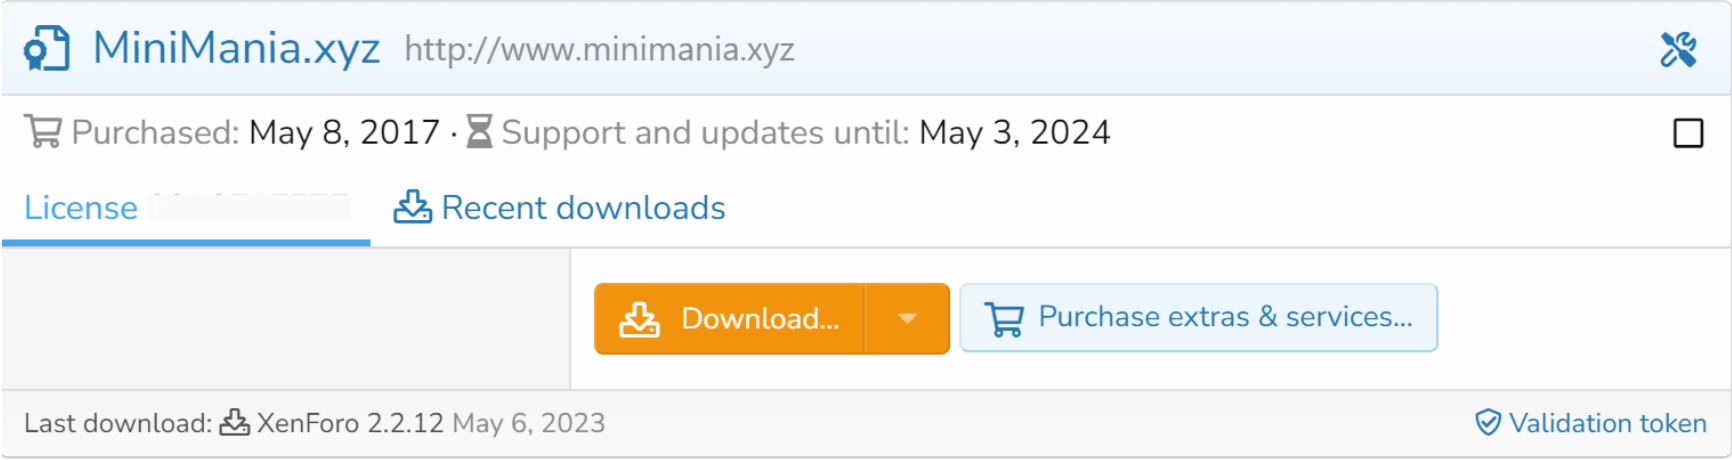The image size is (1732, 460).
Task: Click the shopping cart icon beside Purchased
Action: coord(43,132)
